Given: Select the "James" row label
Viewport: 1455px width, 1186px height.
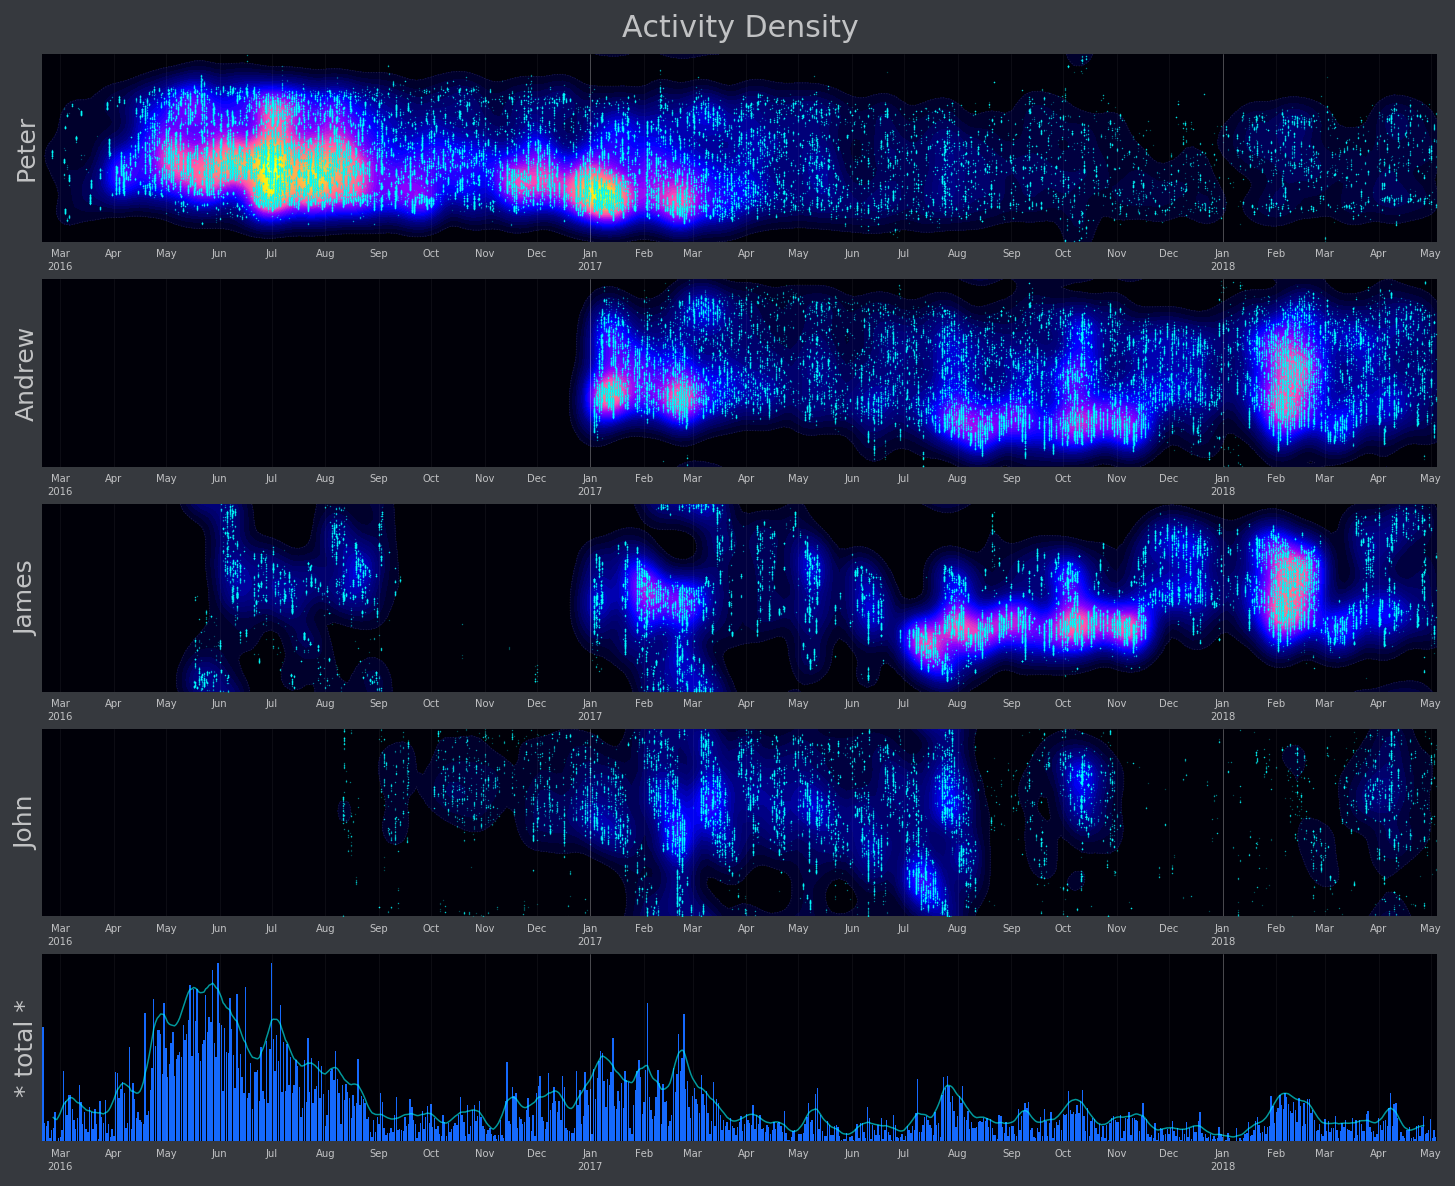Looking at the screenshot, I should point(24,598).
